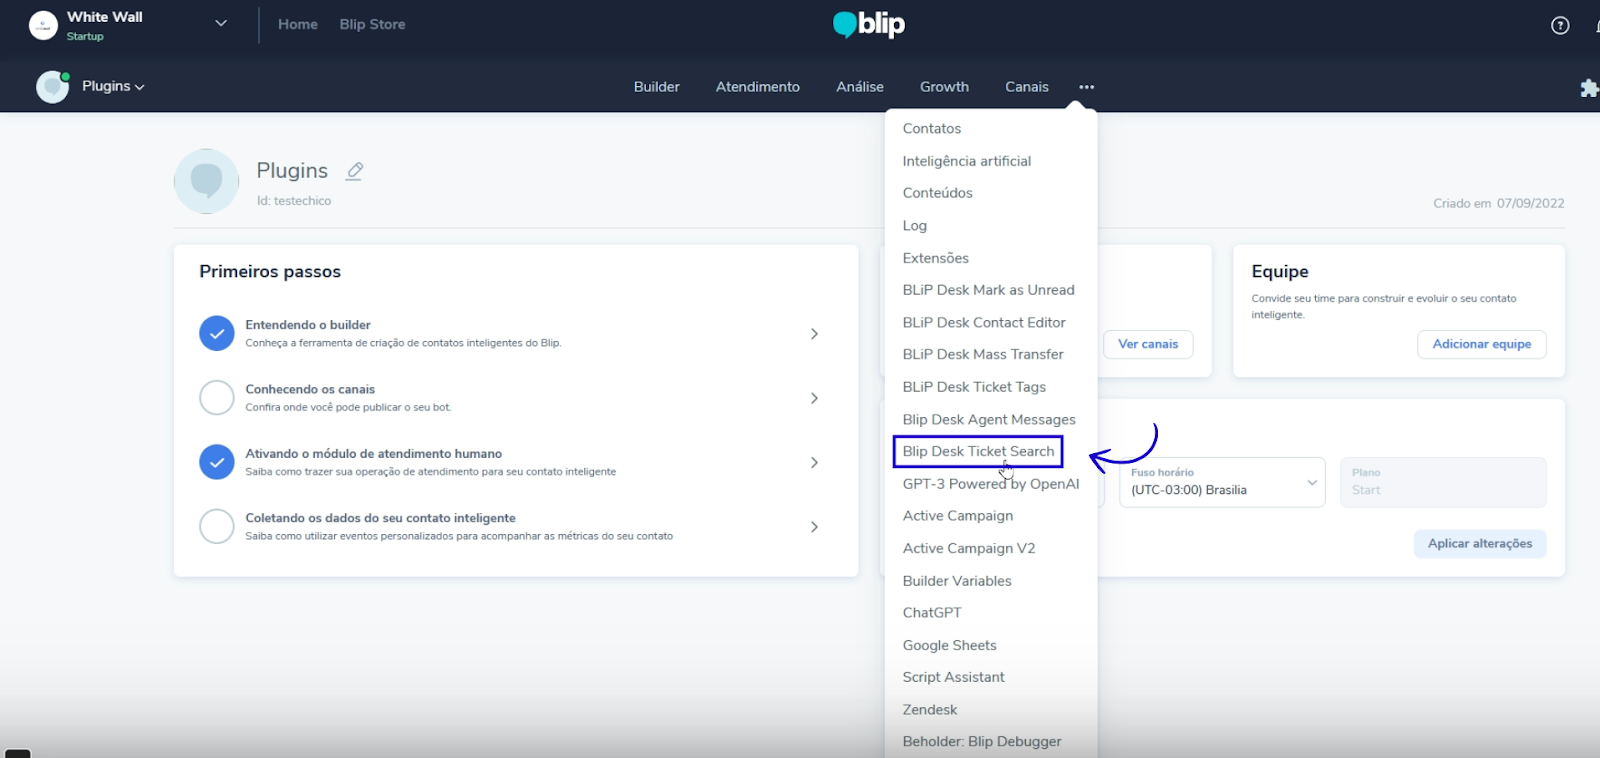Select Active Campaign V2
1600x758 pixels.
(x=969, y=548)
